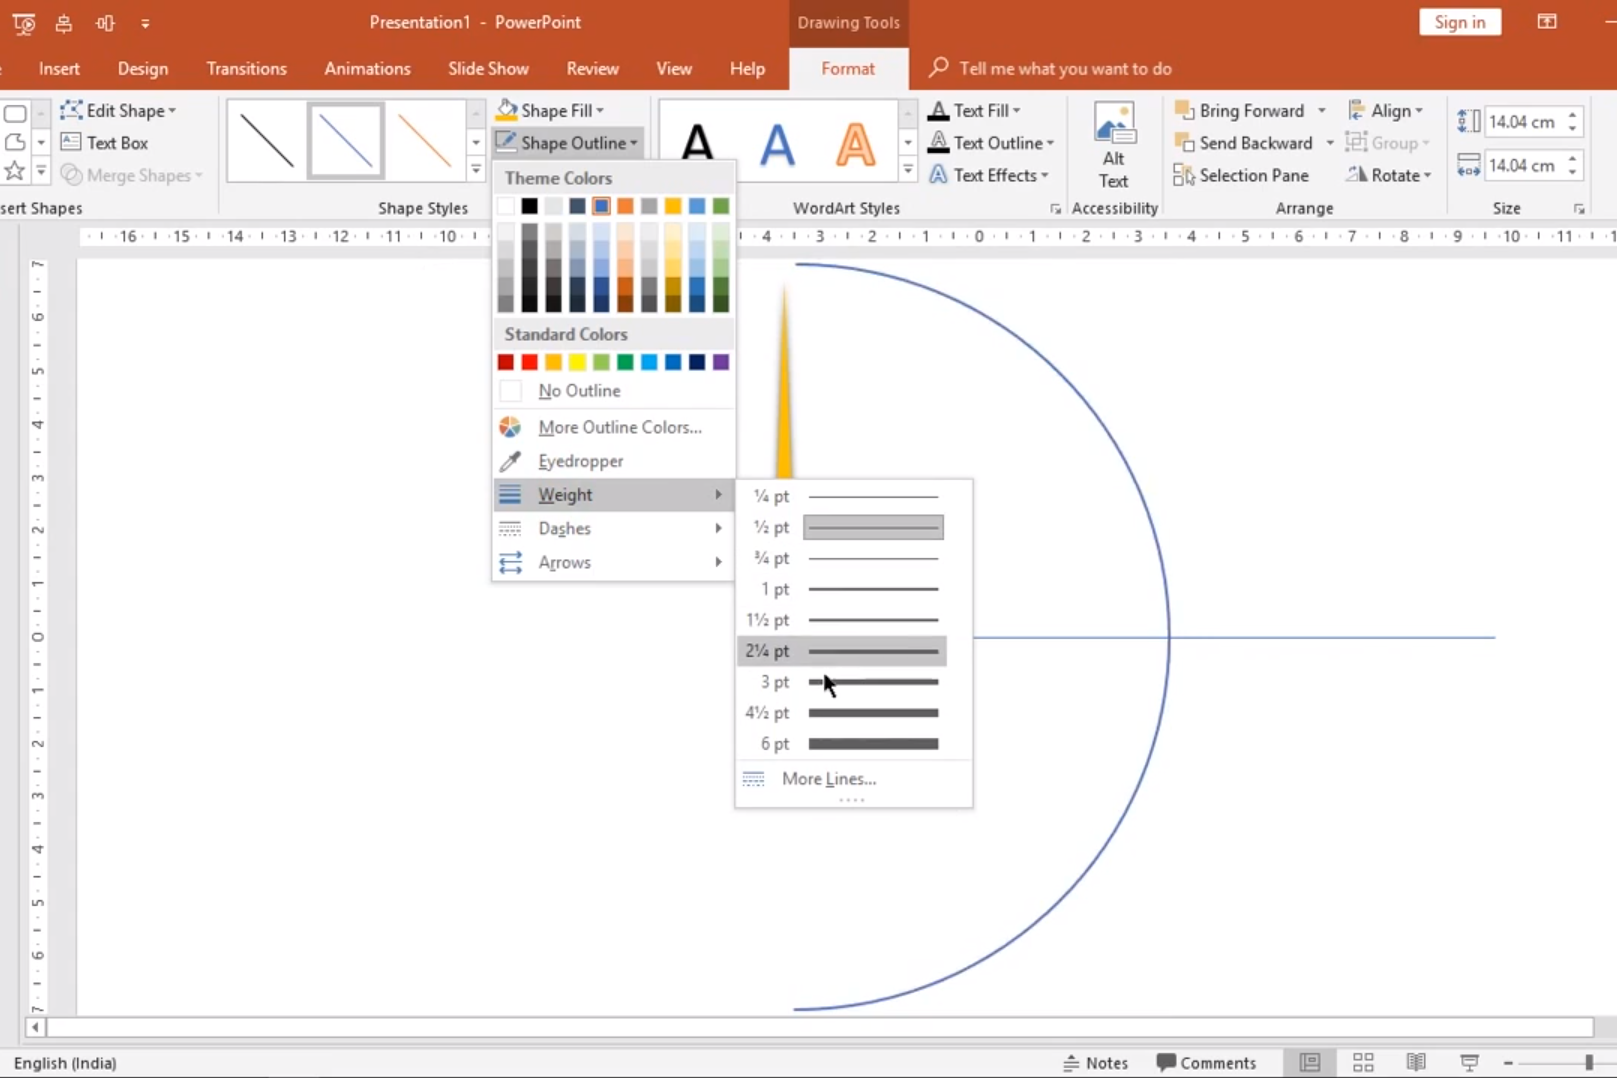Select No Outline option
The image size is (1617, 1078).
[x=579, y=391]
